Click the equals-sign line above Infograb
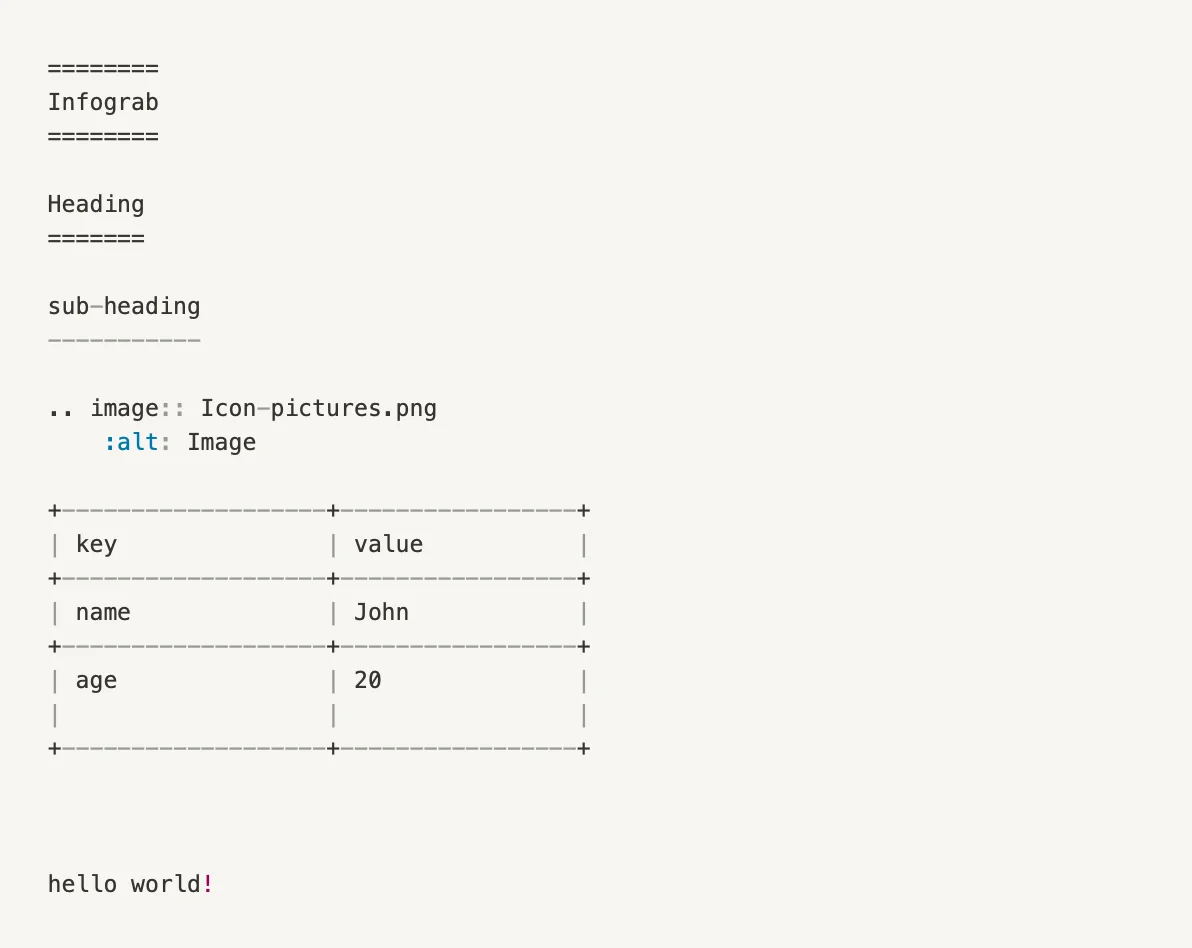Image resolution: width=1192 pixels, height=948 pixels. (x=103, y=68)
